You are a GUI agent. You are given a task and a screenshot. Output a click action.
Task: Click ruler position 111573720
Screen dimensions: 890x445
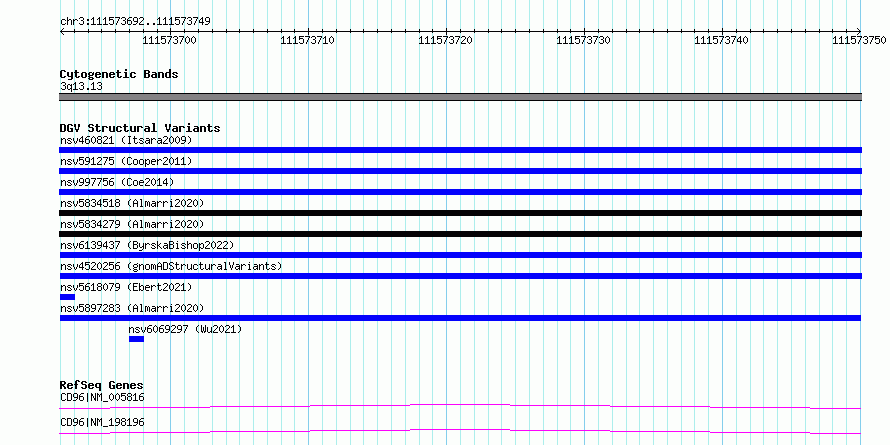pyautogui.click(x=446, y=40)
